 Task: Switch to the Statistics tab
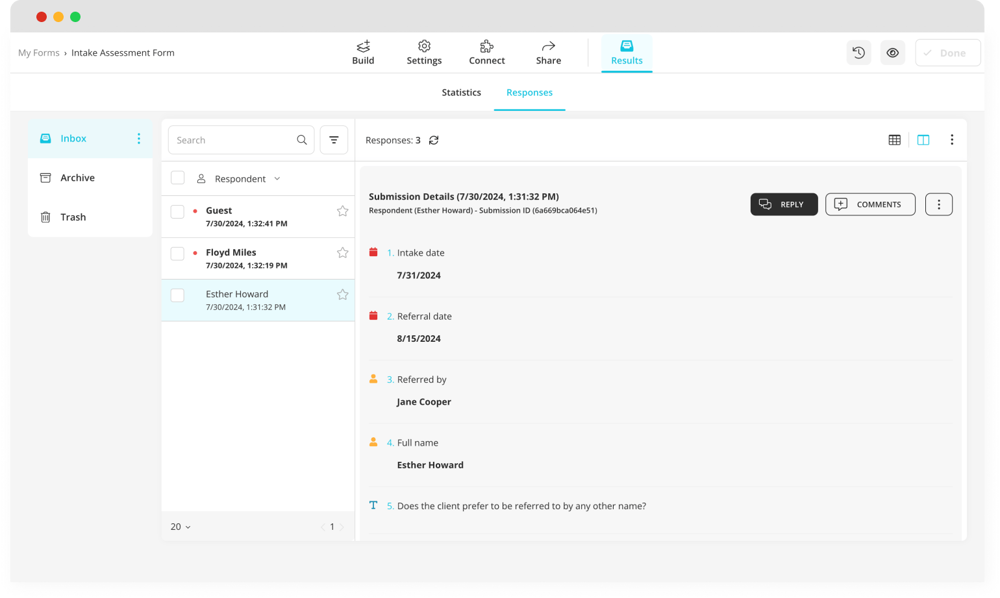(461, 93)
